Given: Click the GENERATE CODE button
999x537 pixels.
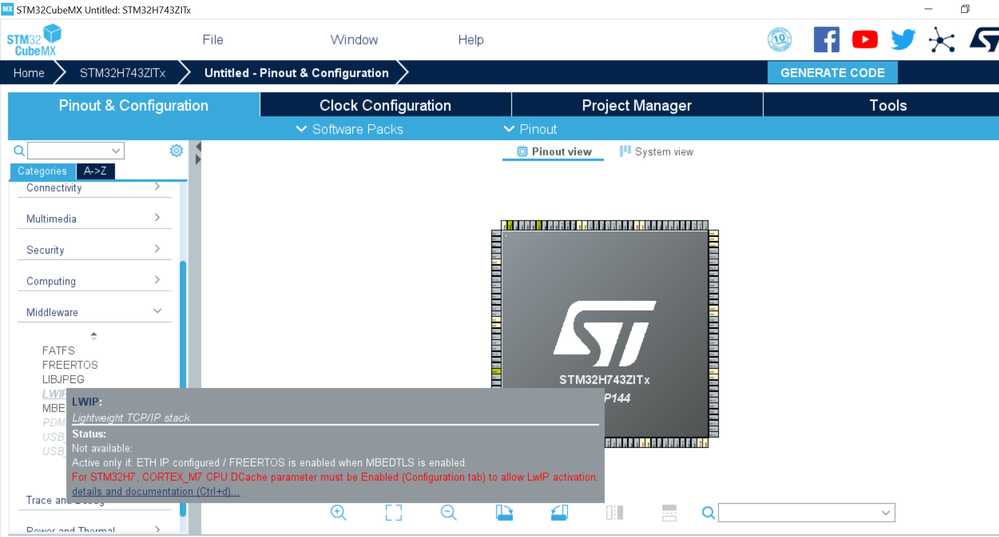Looking at the screenshot, I should (833, 73).
